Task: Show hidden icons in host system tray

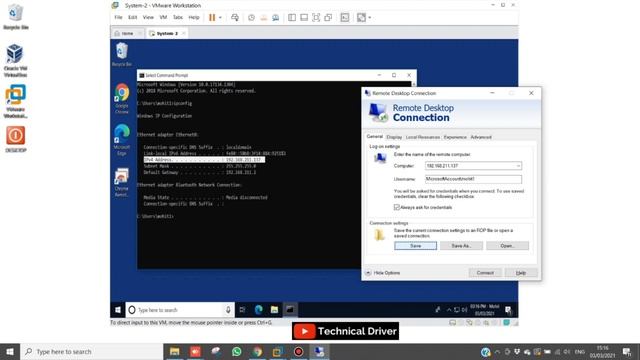Action: (497, 351)
